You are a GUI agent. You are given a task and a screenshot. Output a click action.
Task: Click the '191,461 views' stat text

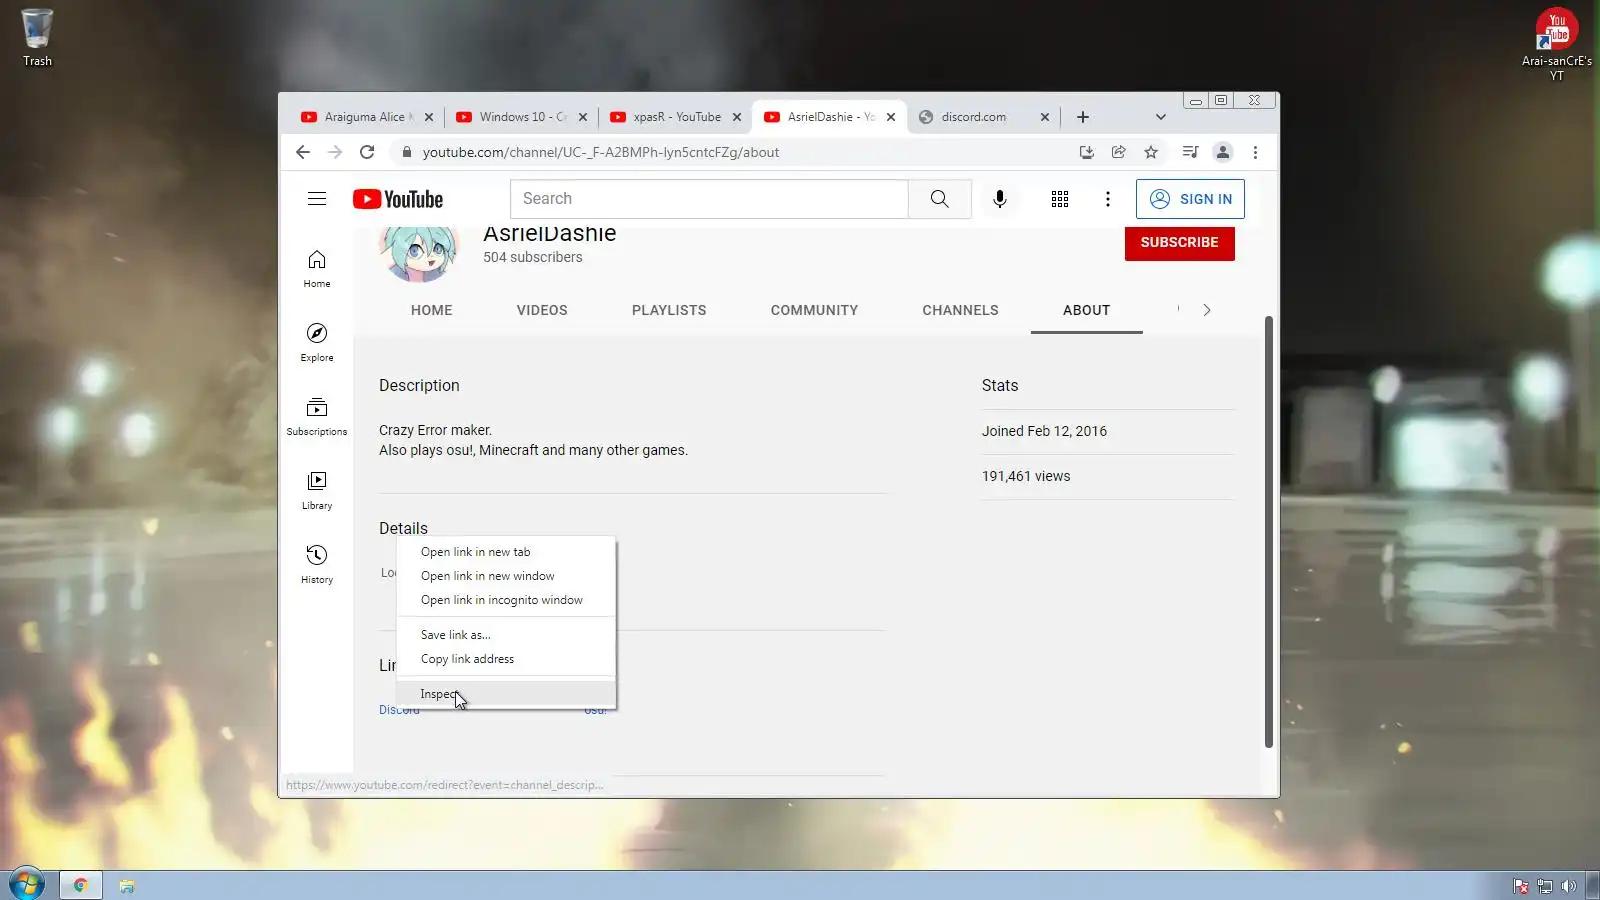point(1026,476)
